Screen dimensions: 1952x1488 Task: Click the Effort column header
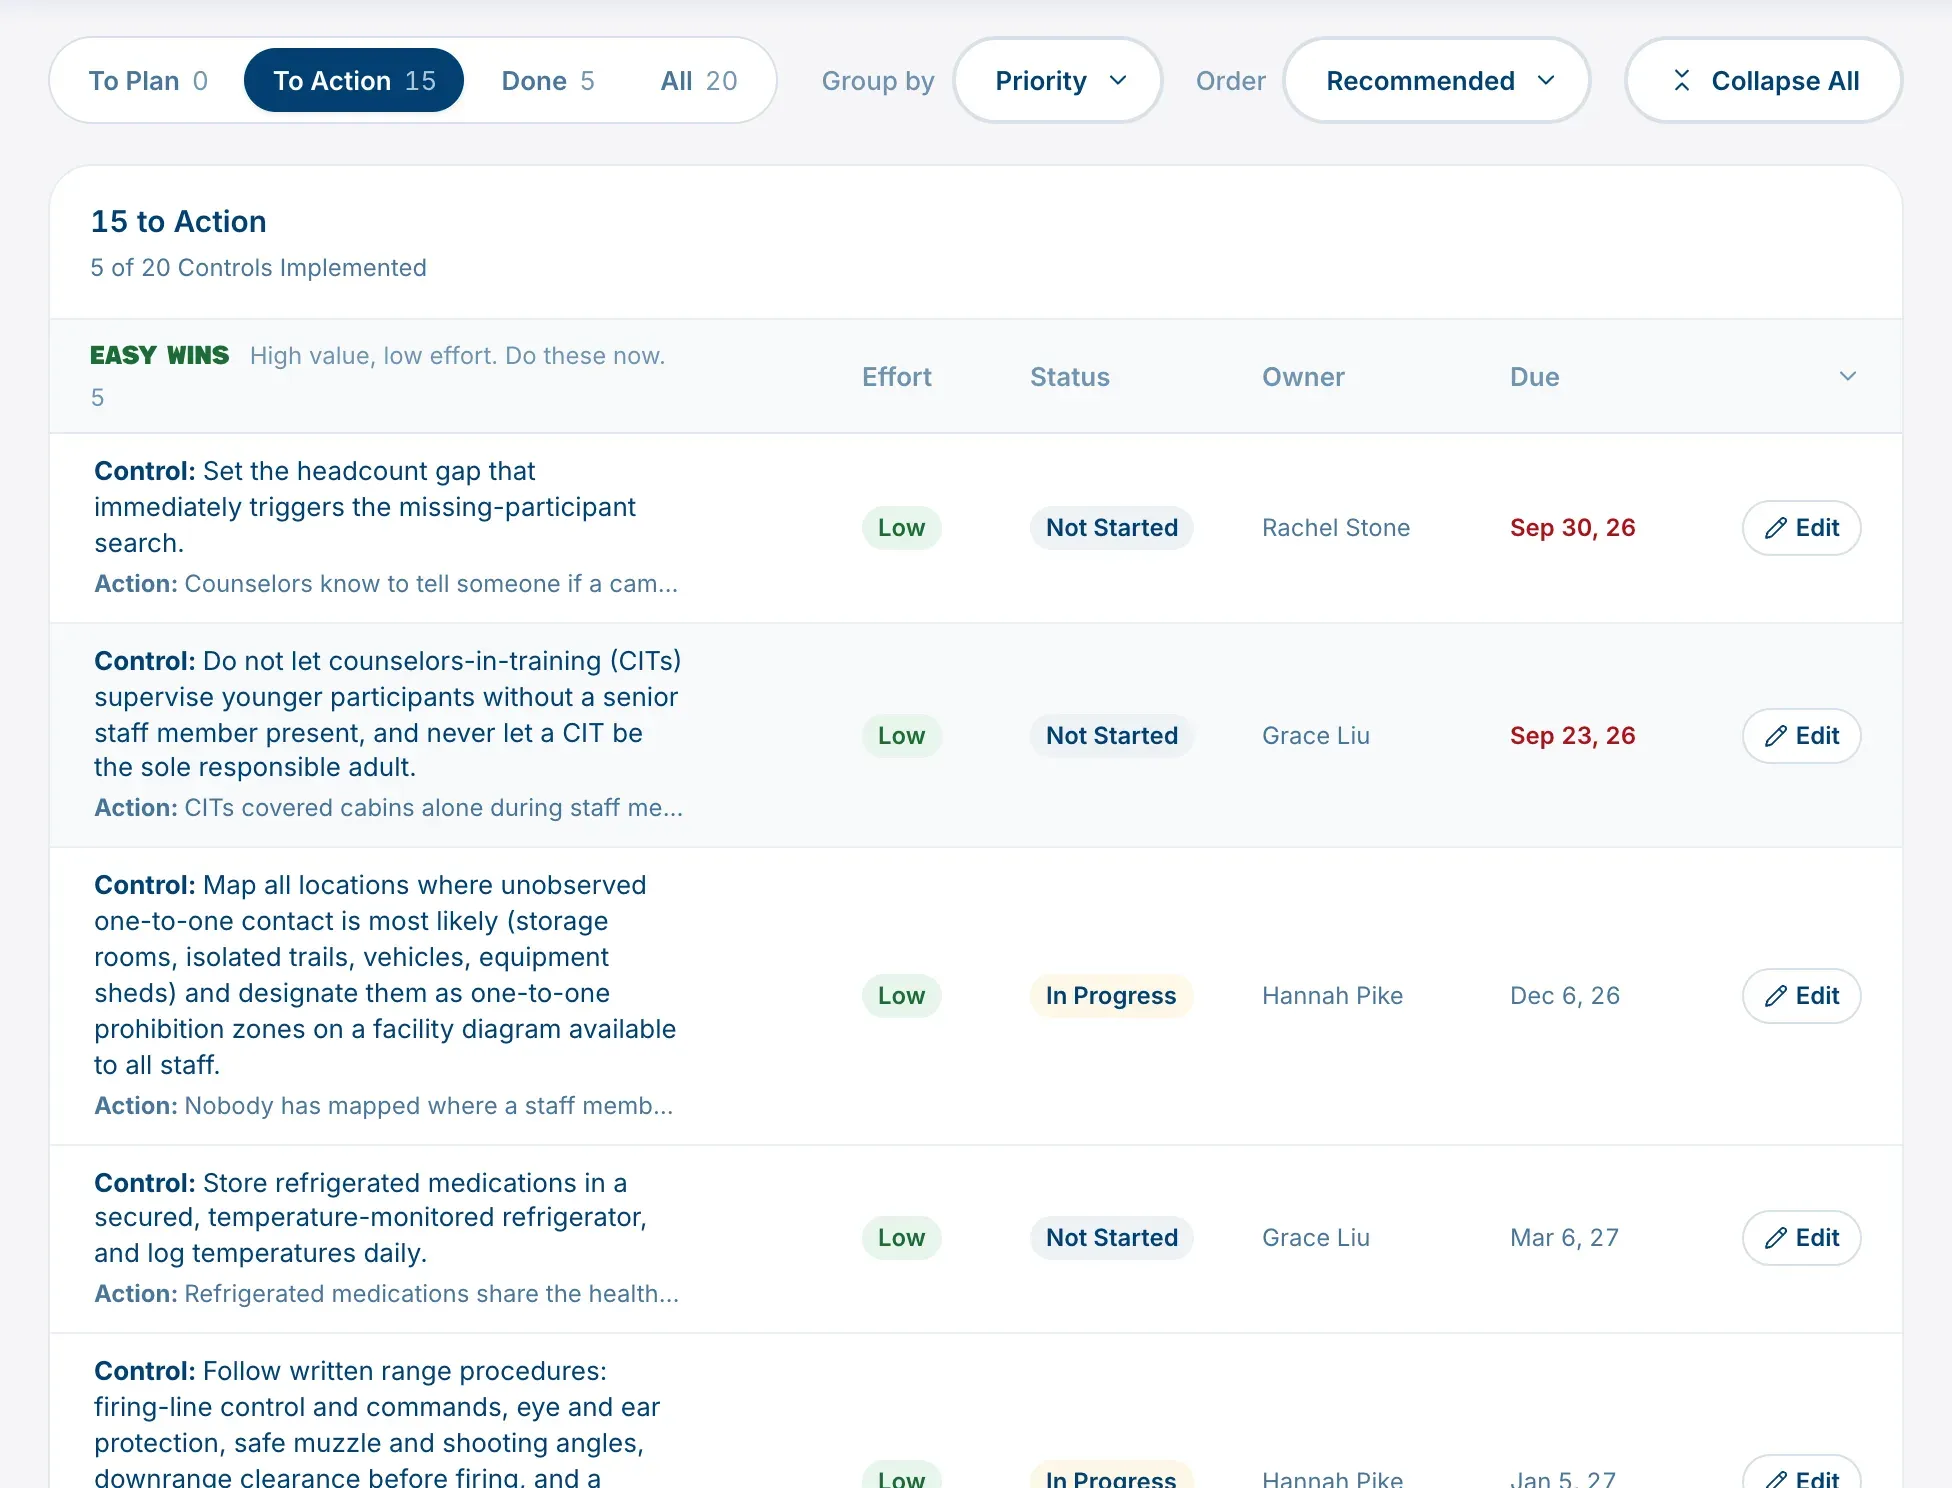point(897,377)
